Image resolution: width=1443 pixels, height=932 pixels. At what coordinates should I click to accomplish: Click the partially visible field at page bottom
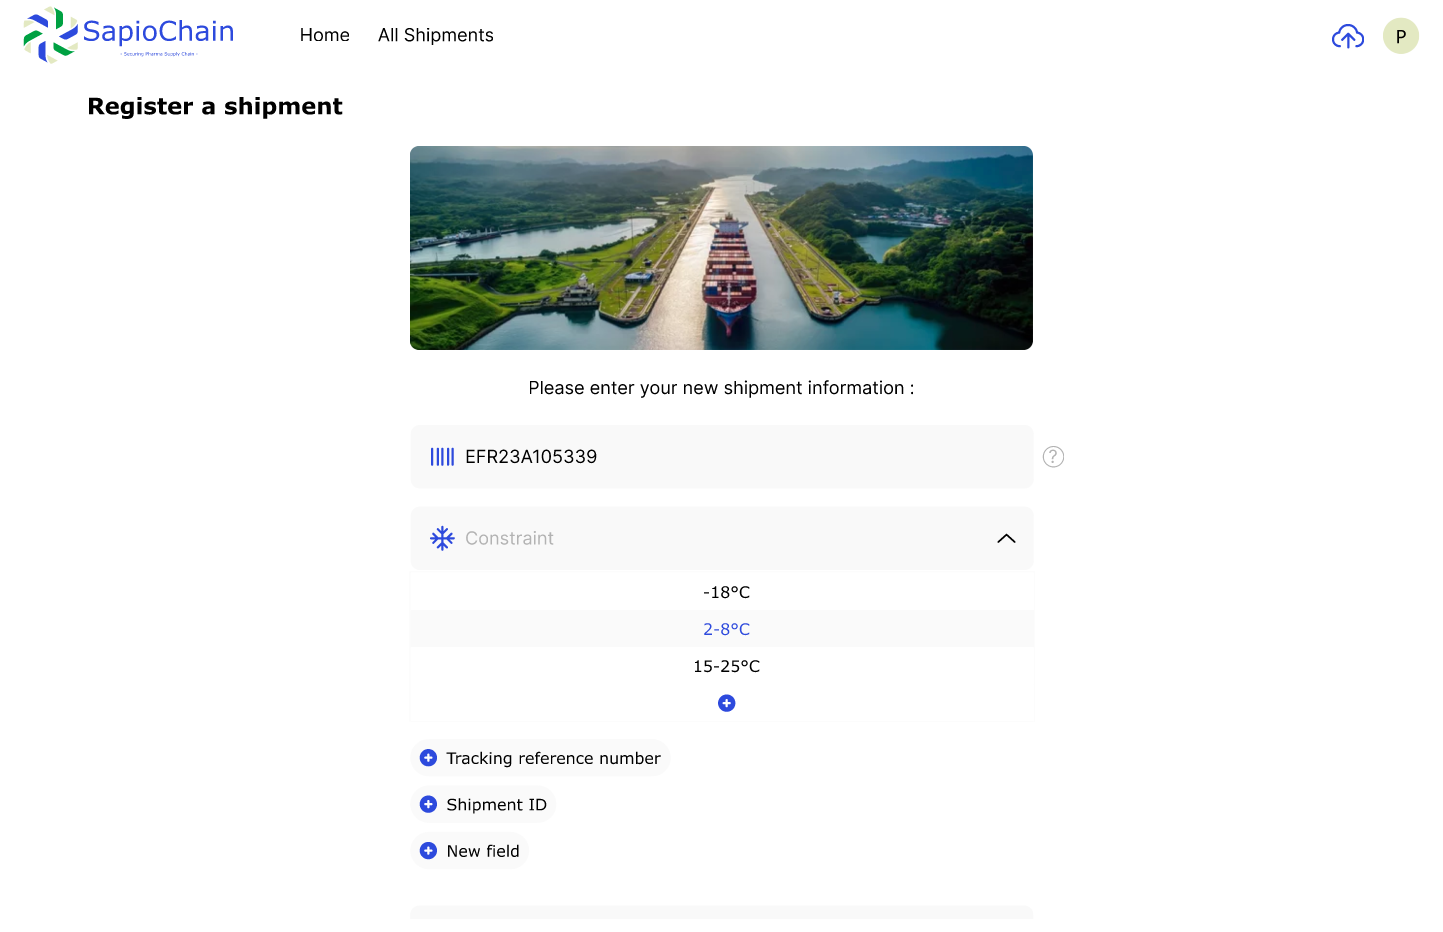(721, 912)
